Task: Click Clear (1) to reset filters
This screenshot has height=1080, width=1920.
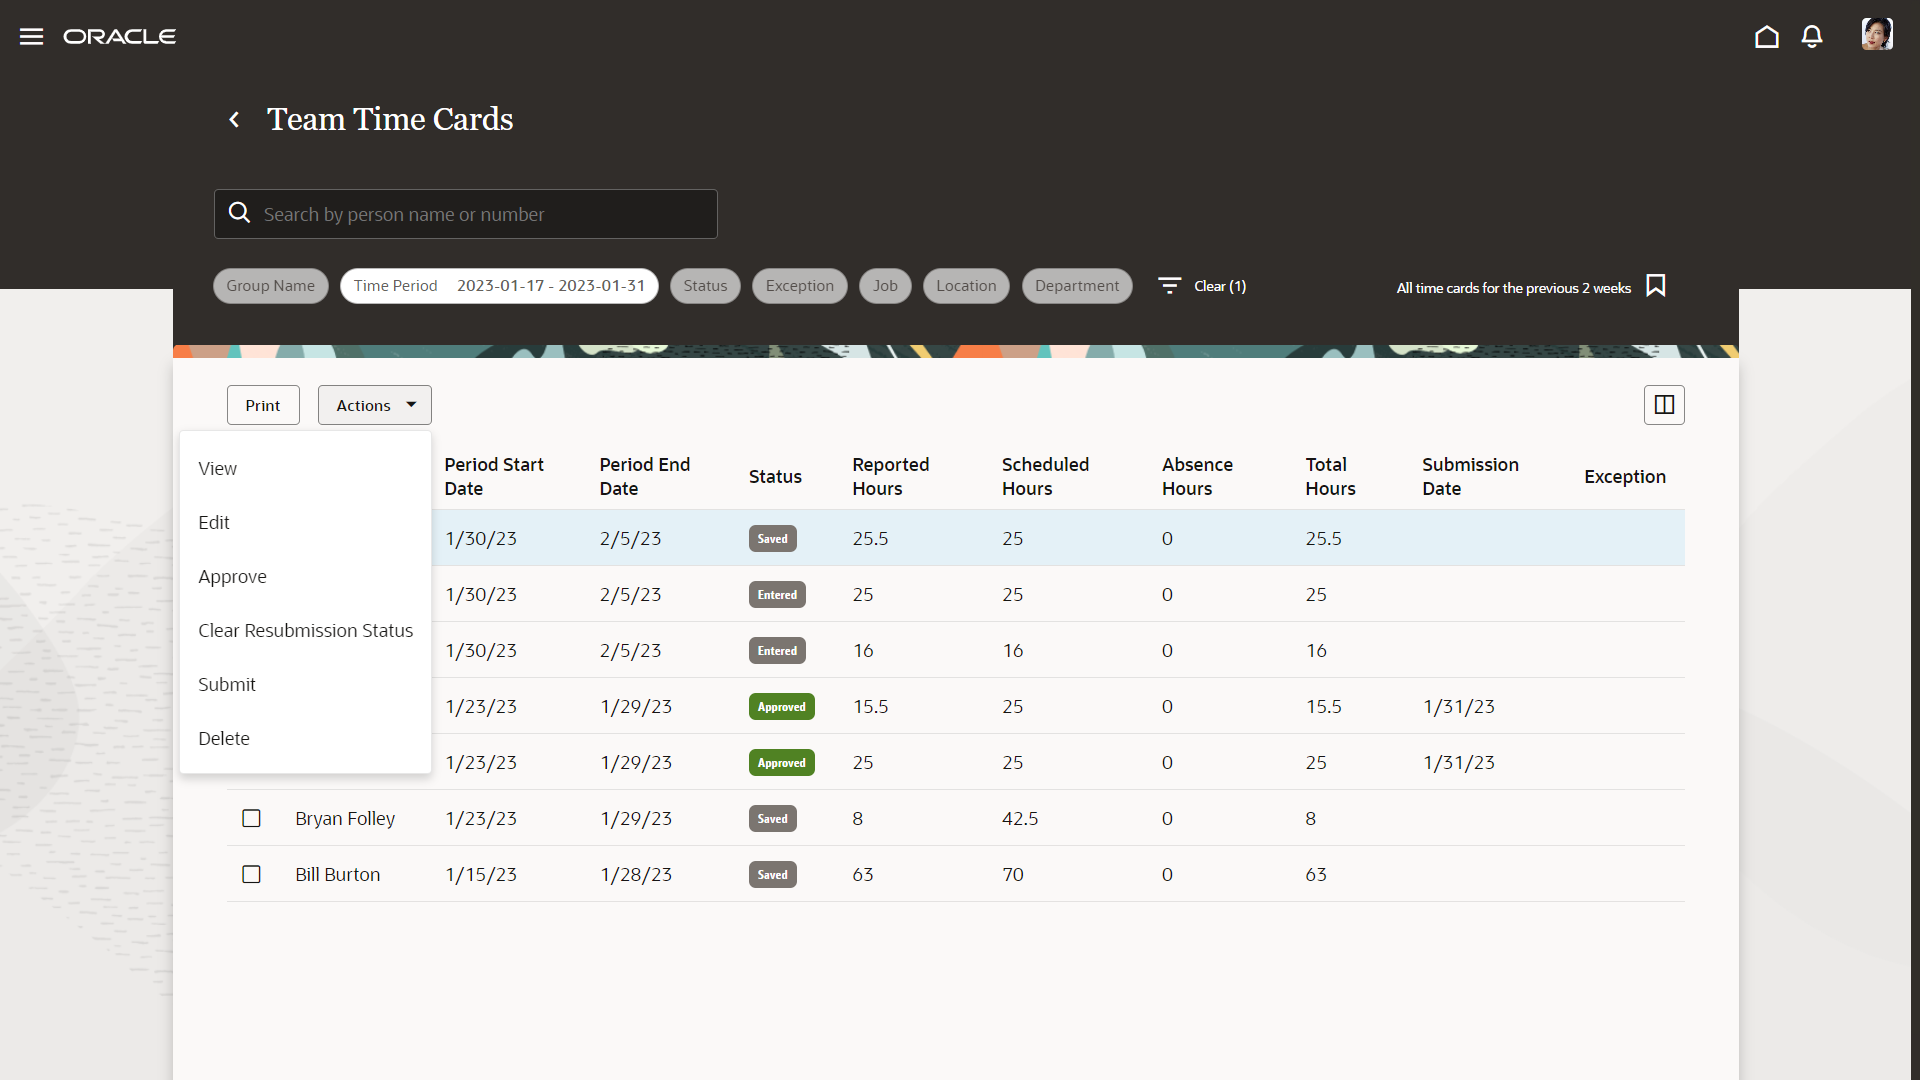Action: 1219,286
